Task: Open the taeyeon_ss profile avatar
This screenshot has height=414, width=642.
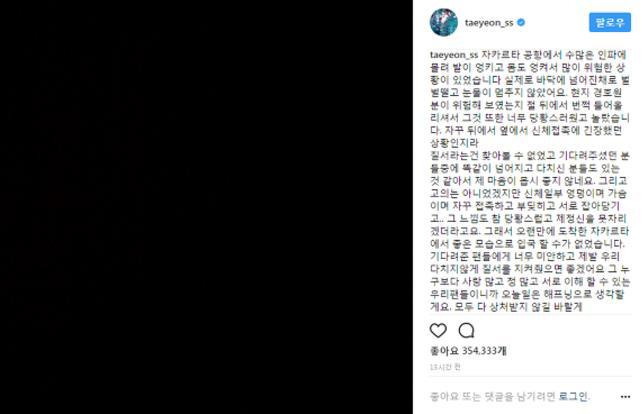Action: pyautogui.click(x=443, y=22)
